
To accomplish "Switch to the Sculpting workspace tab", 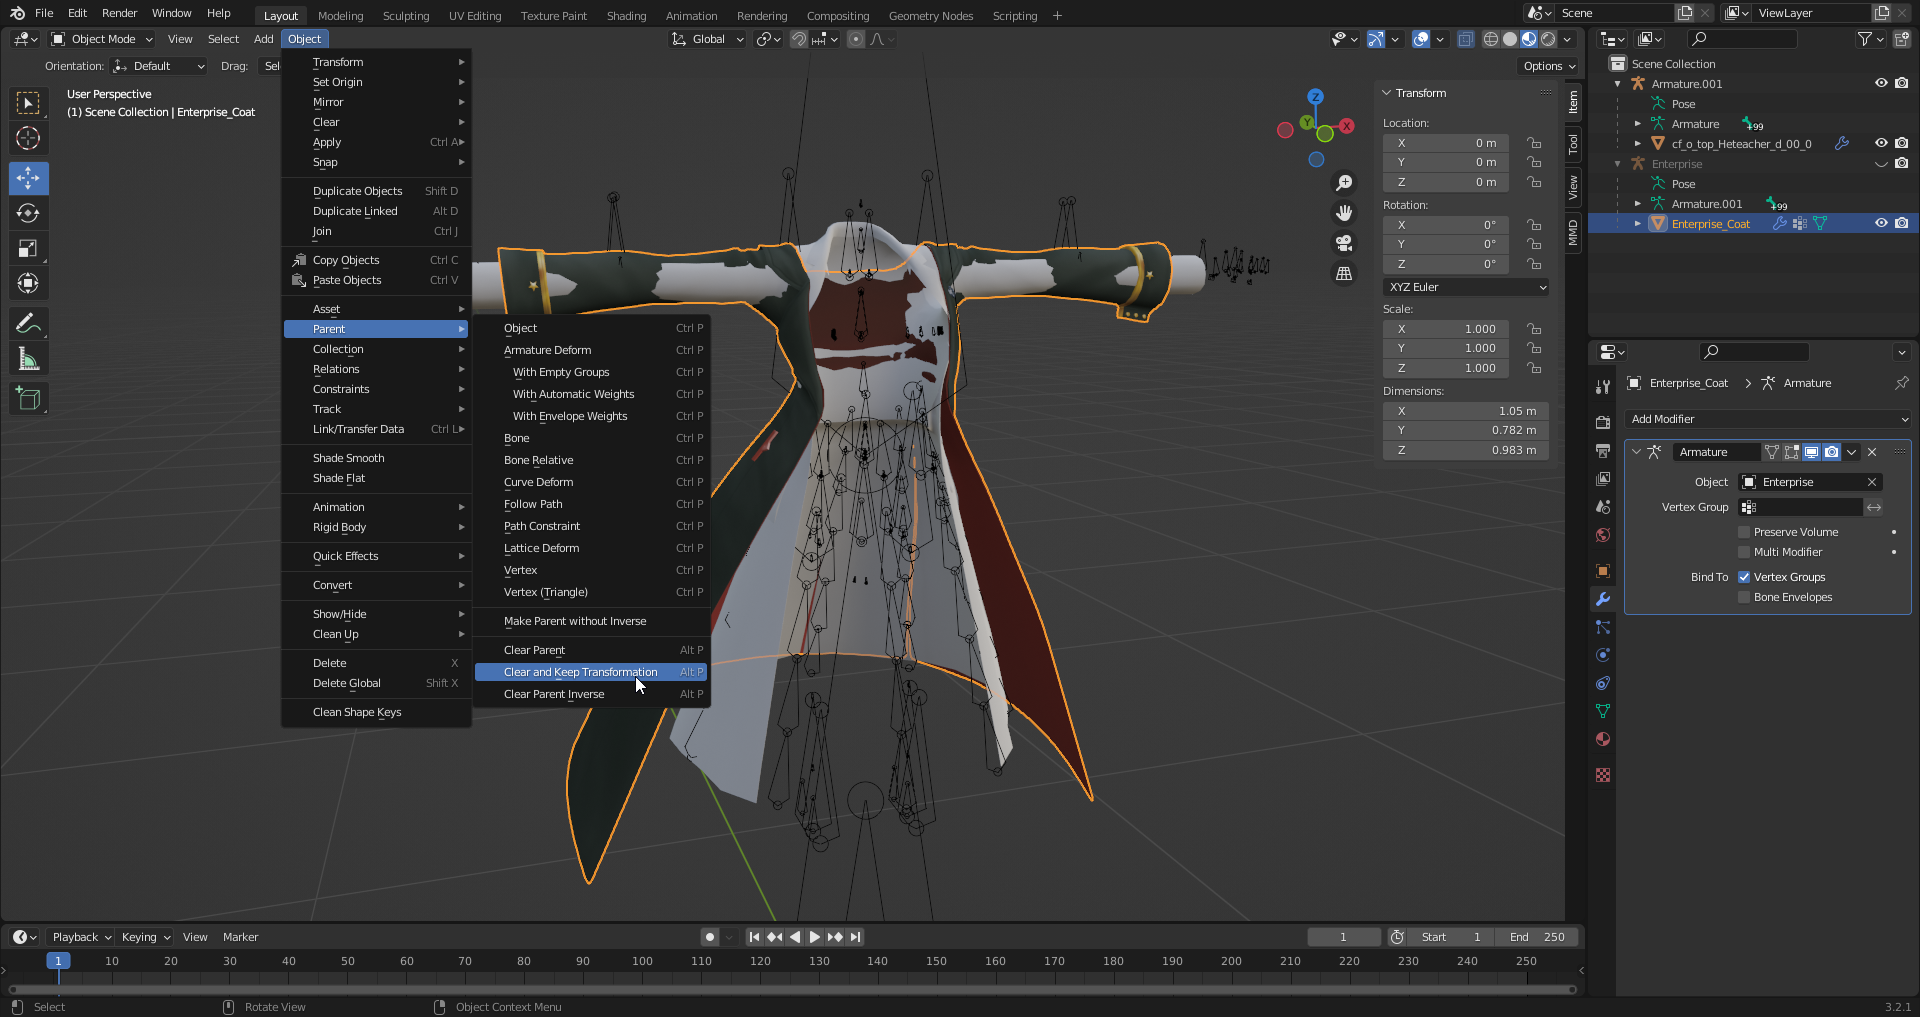I will [x=406, y=15].
